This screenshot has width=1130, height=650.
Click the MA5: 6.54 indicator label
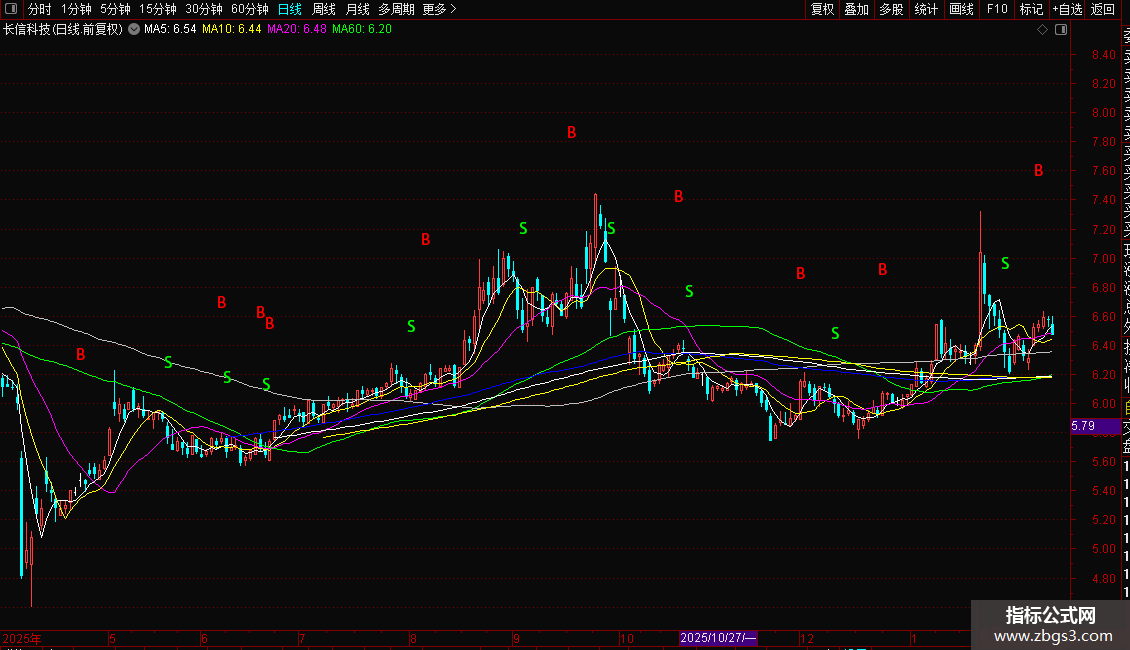[x=170, y=30]
